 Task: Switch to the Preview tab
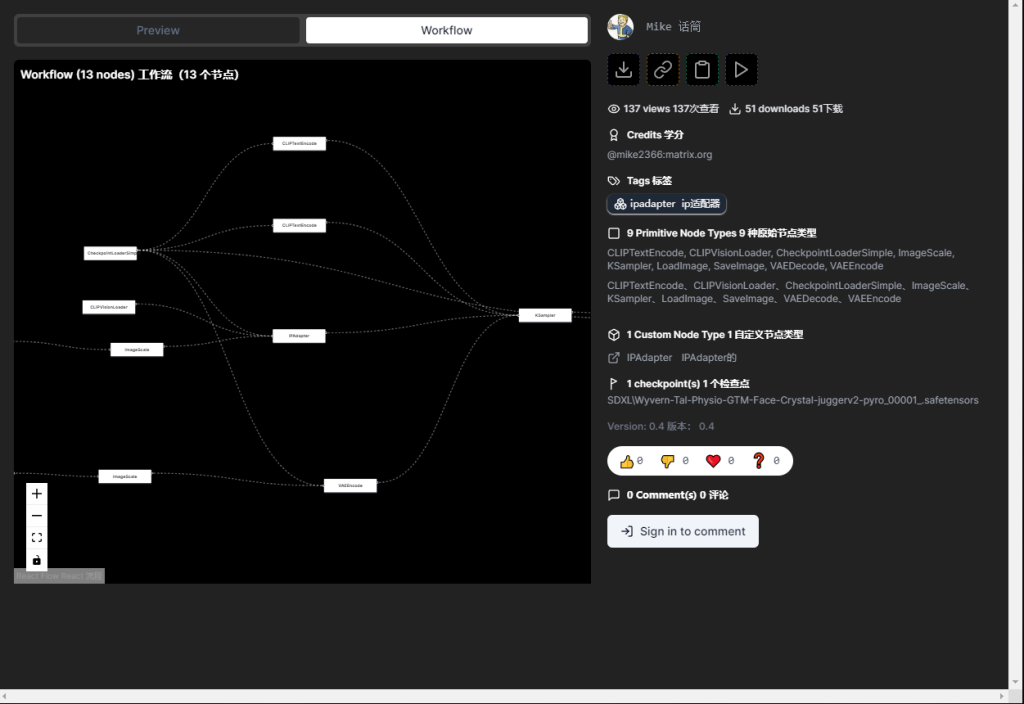(157, 30)
